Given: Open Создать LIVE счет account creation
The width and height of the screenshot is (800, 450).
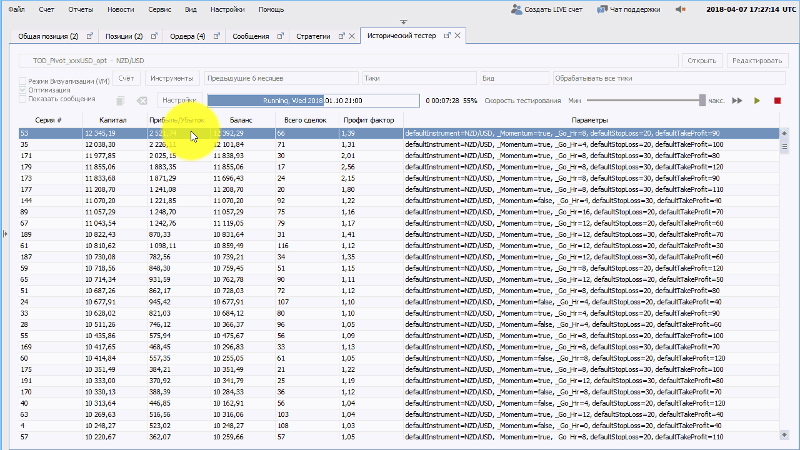Looking at the screenshot, I should (x=546, y=9).
